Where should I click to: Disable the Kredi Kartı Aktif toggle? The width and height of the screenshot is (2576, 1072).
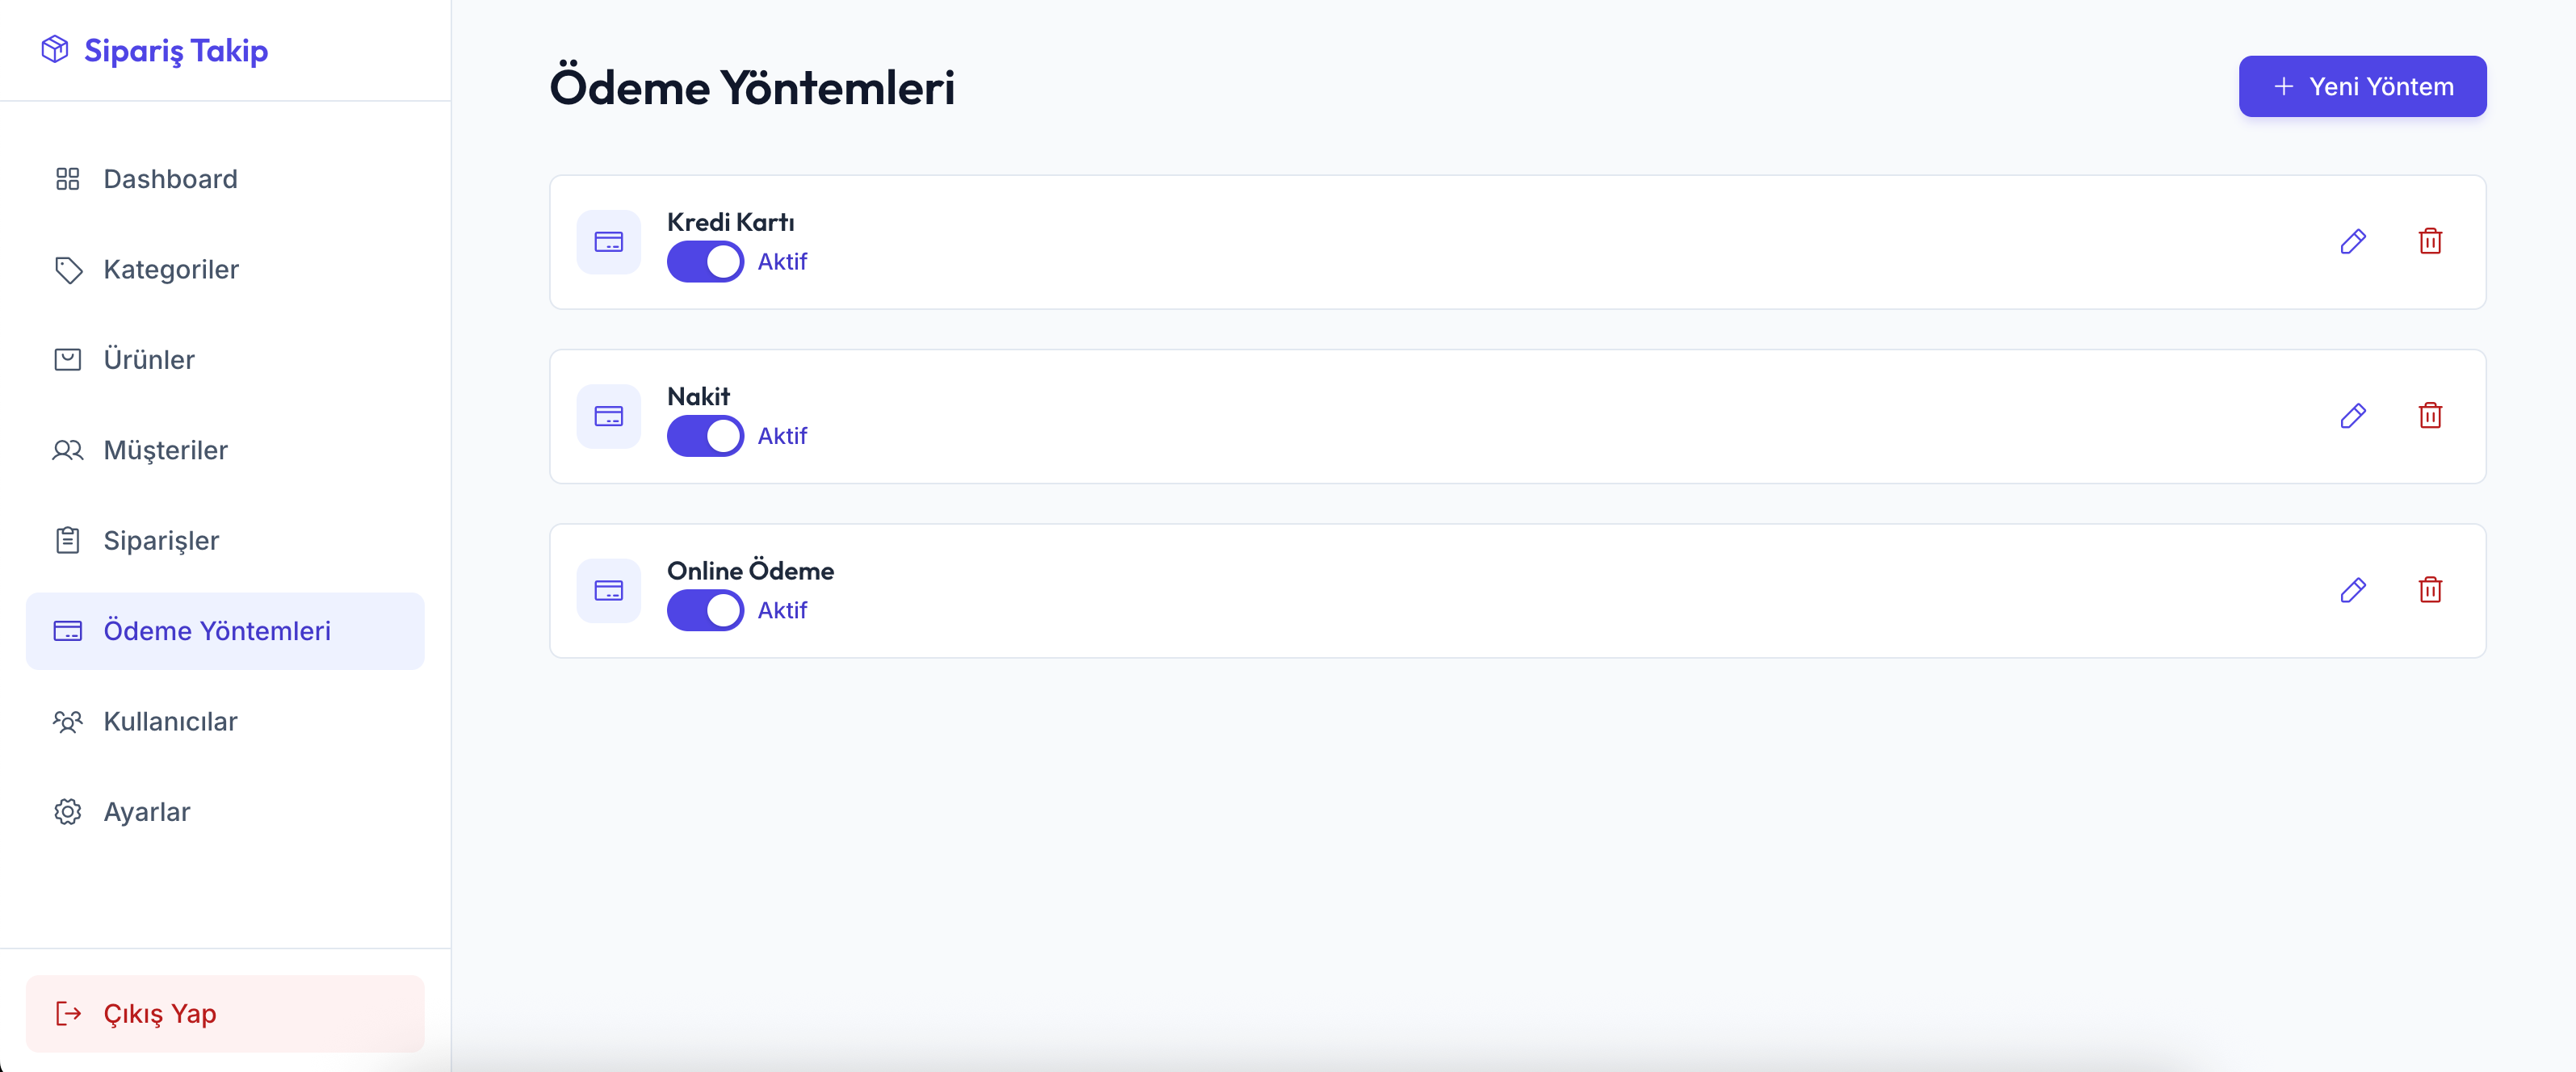[705, 262]
